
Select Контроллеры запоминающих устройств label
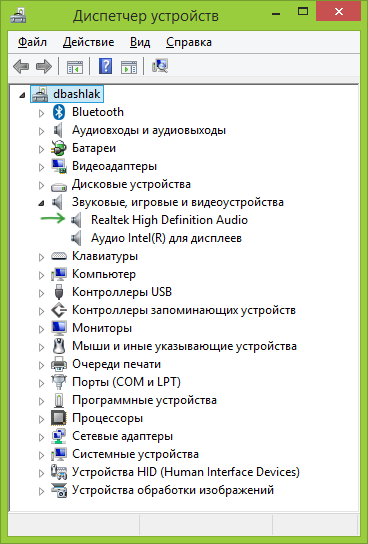184,310
